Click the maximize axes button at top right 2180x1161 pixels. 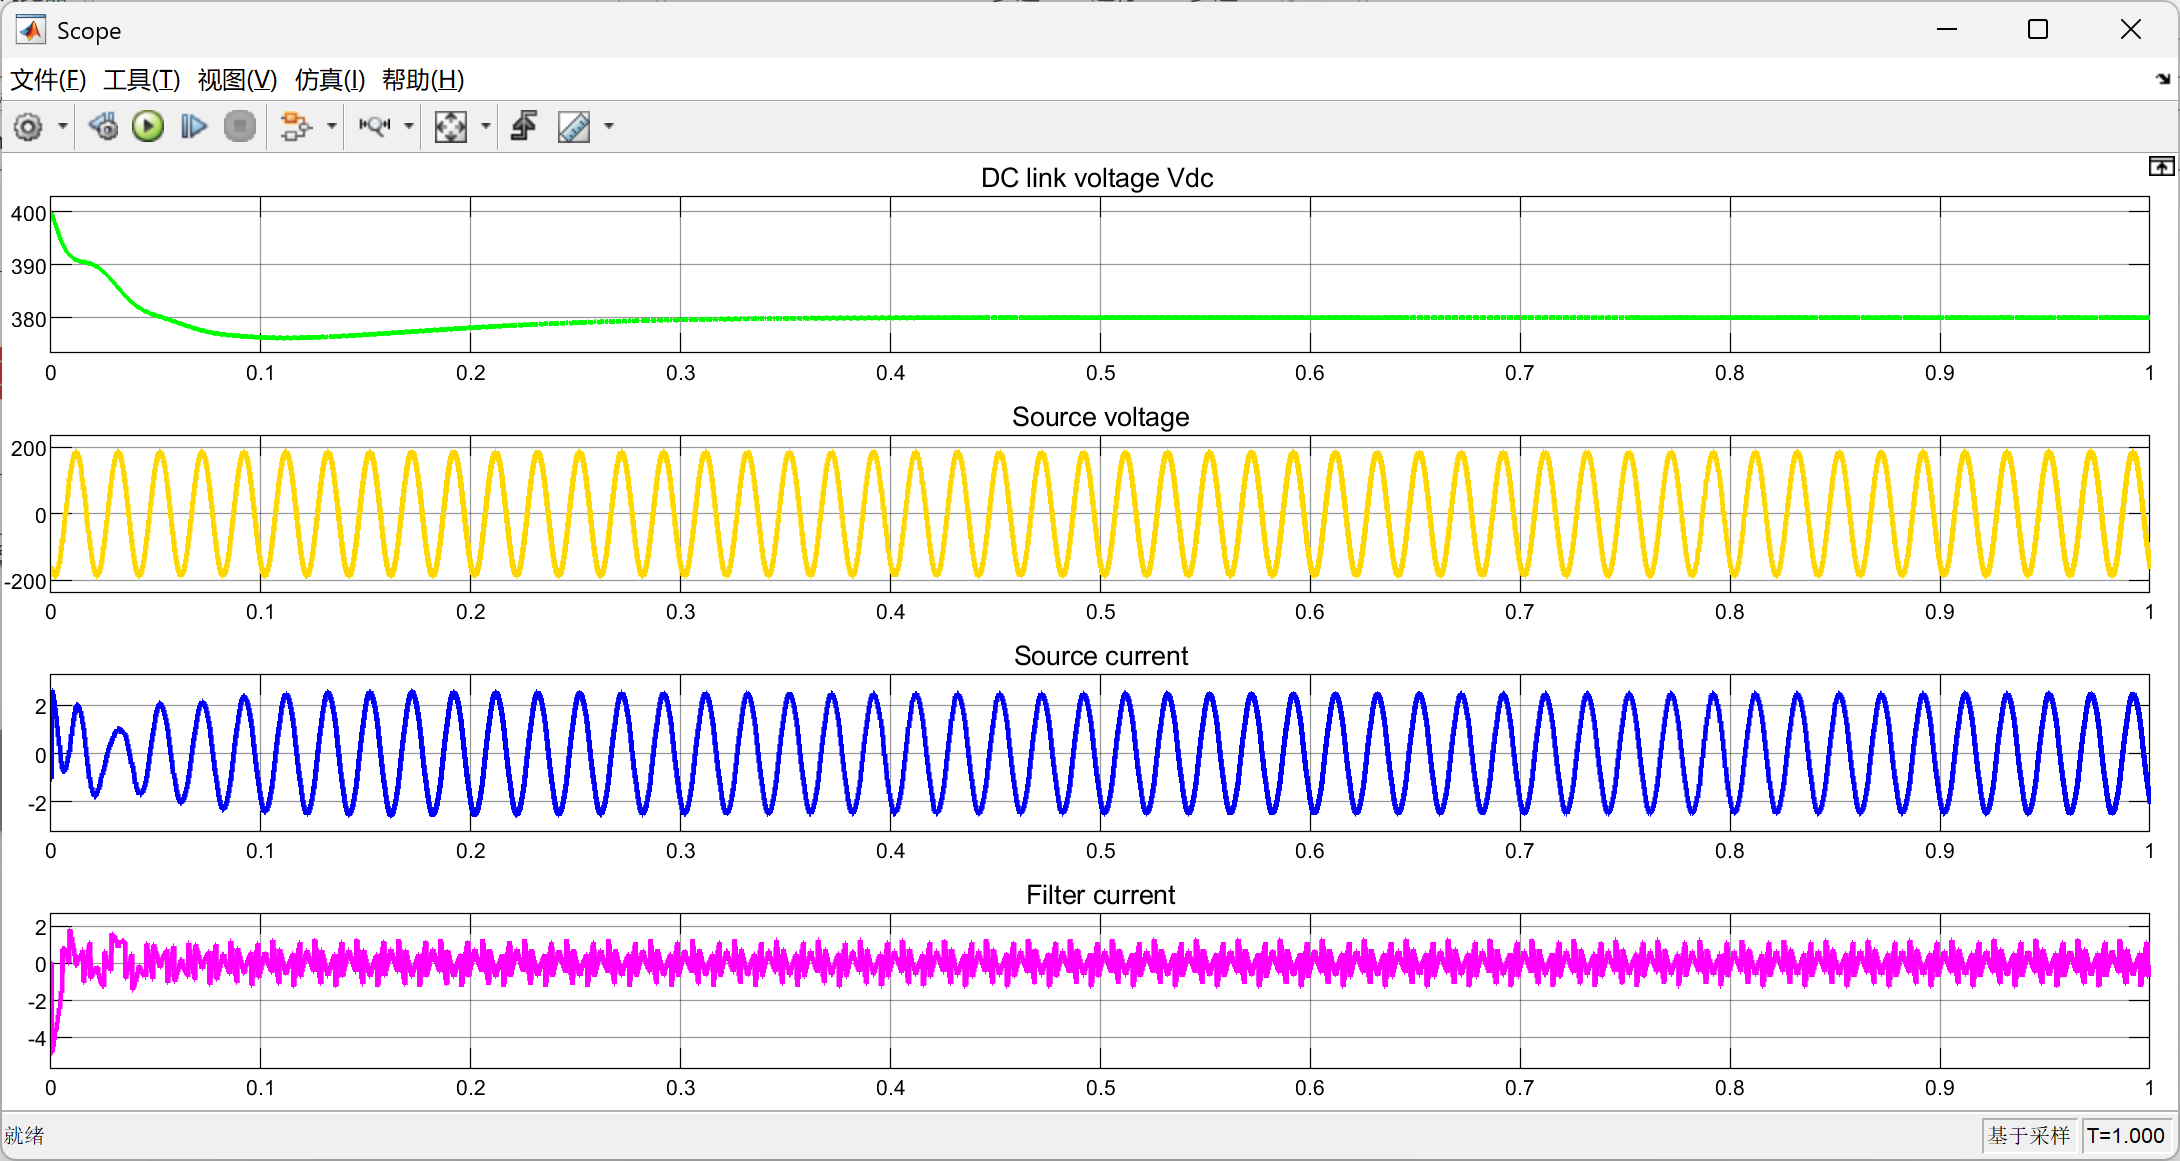coord(2161,167)
